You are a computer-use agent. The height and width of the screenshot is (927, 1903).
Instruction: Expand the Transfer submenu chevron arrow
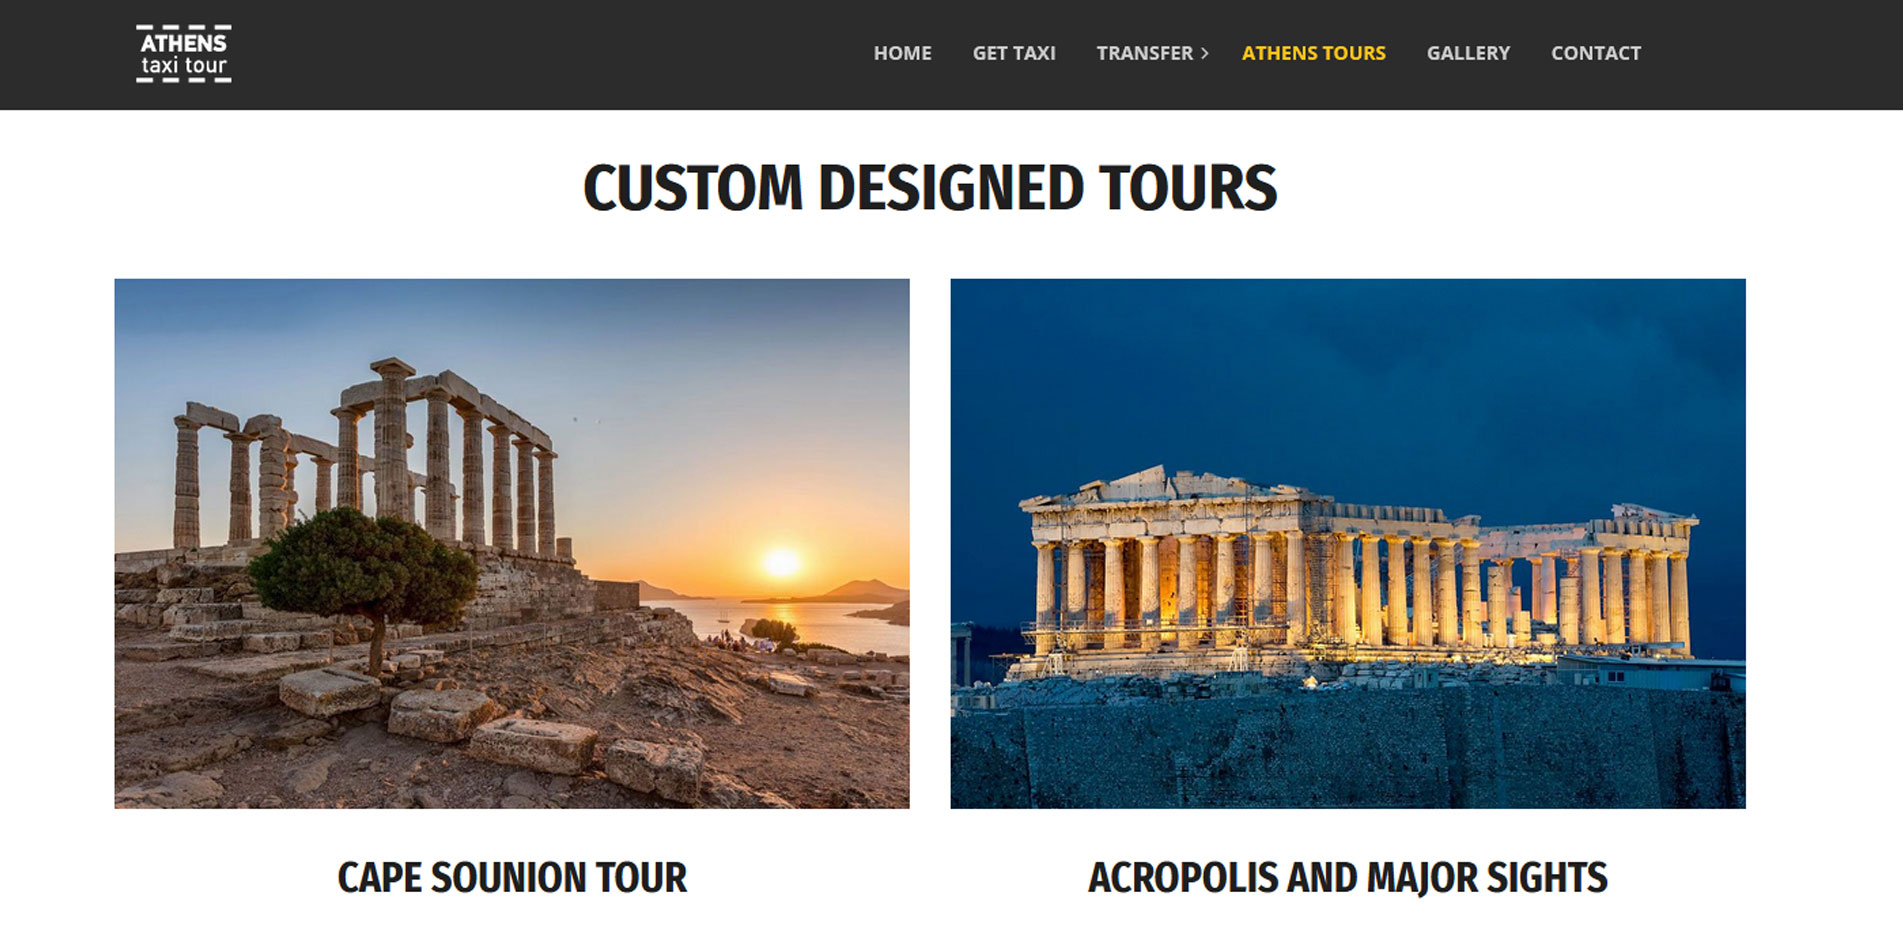[x=1205, y=53]
